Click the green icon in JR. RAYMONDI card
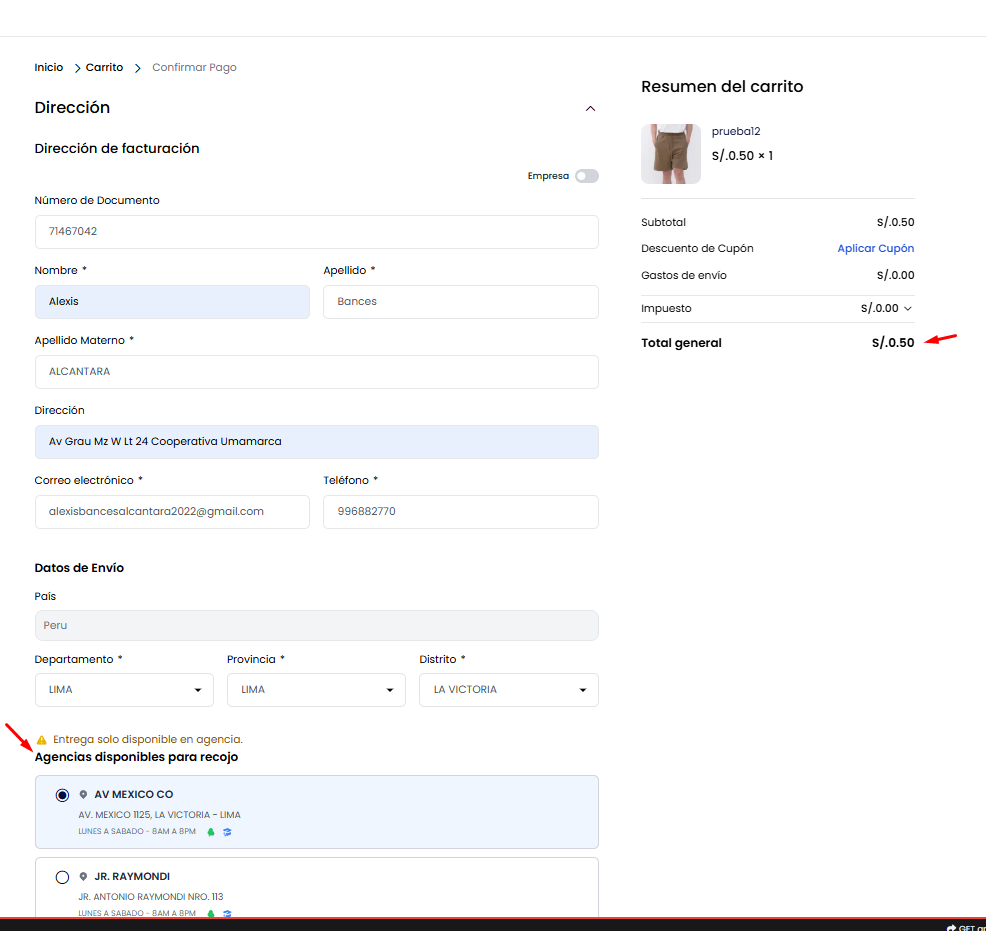Screen dimensions: 986x931 click(211, 913)
